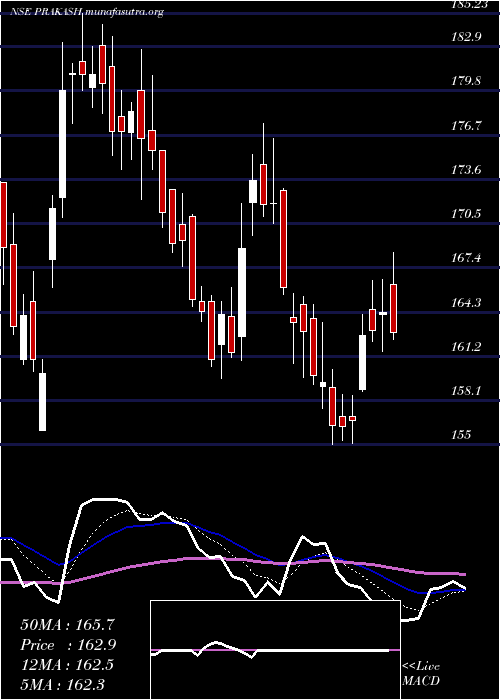Select the 155 price axis label

(462, 434)
